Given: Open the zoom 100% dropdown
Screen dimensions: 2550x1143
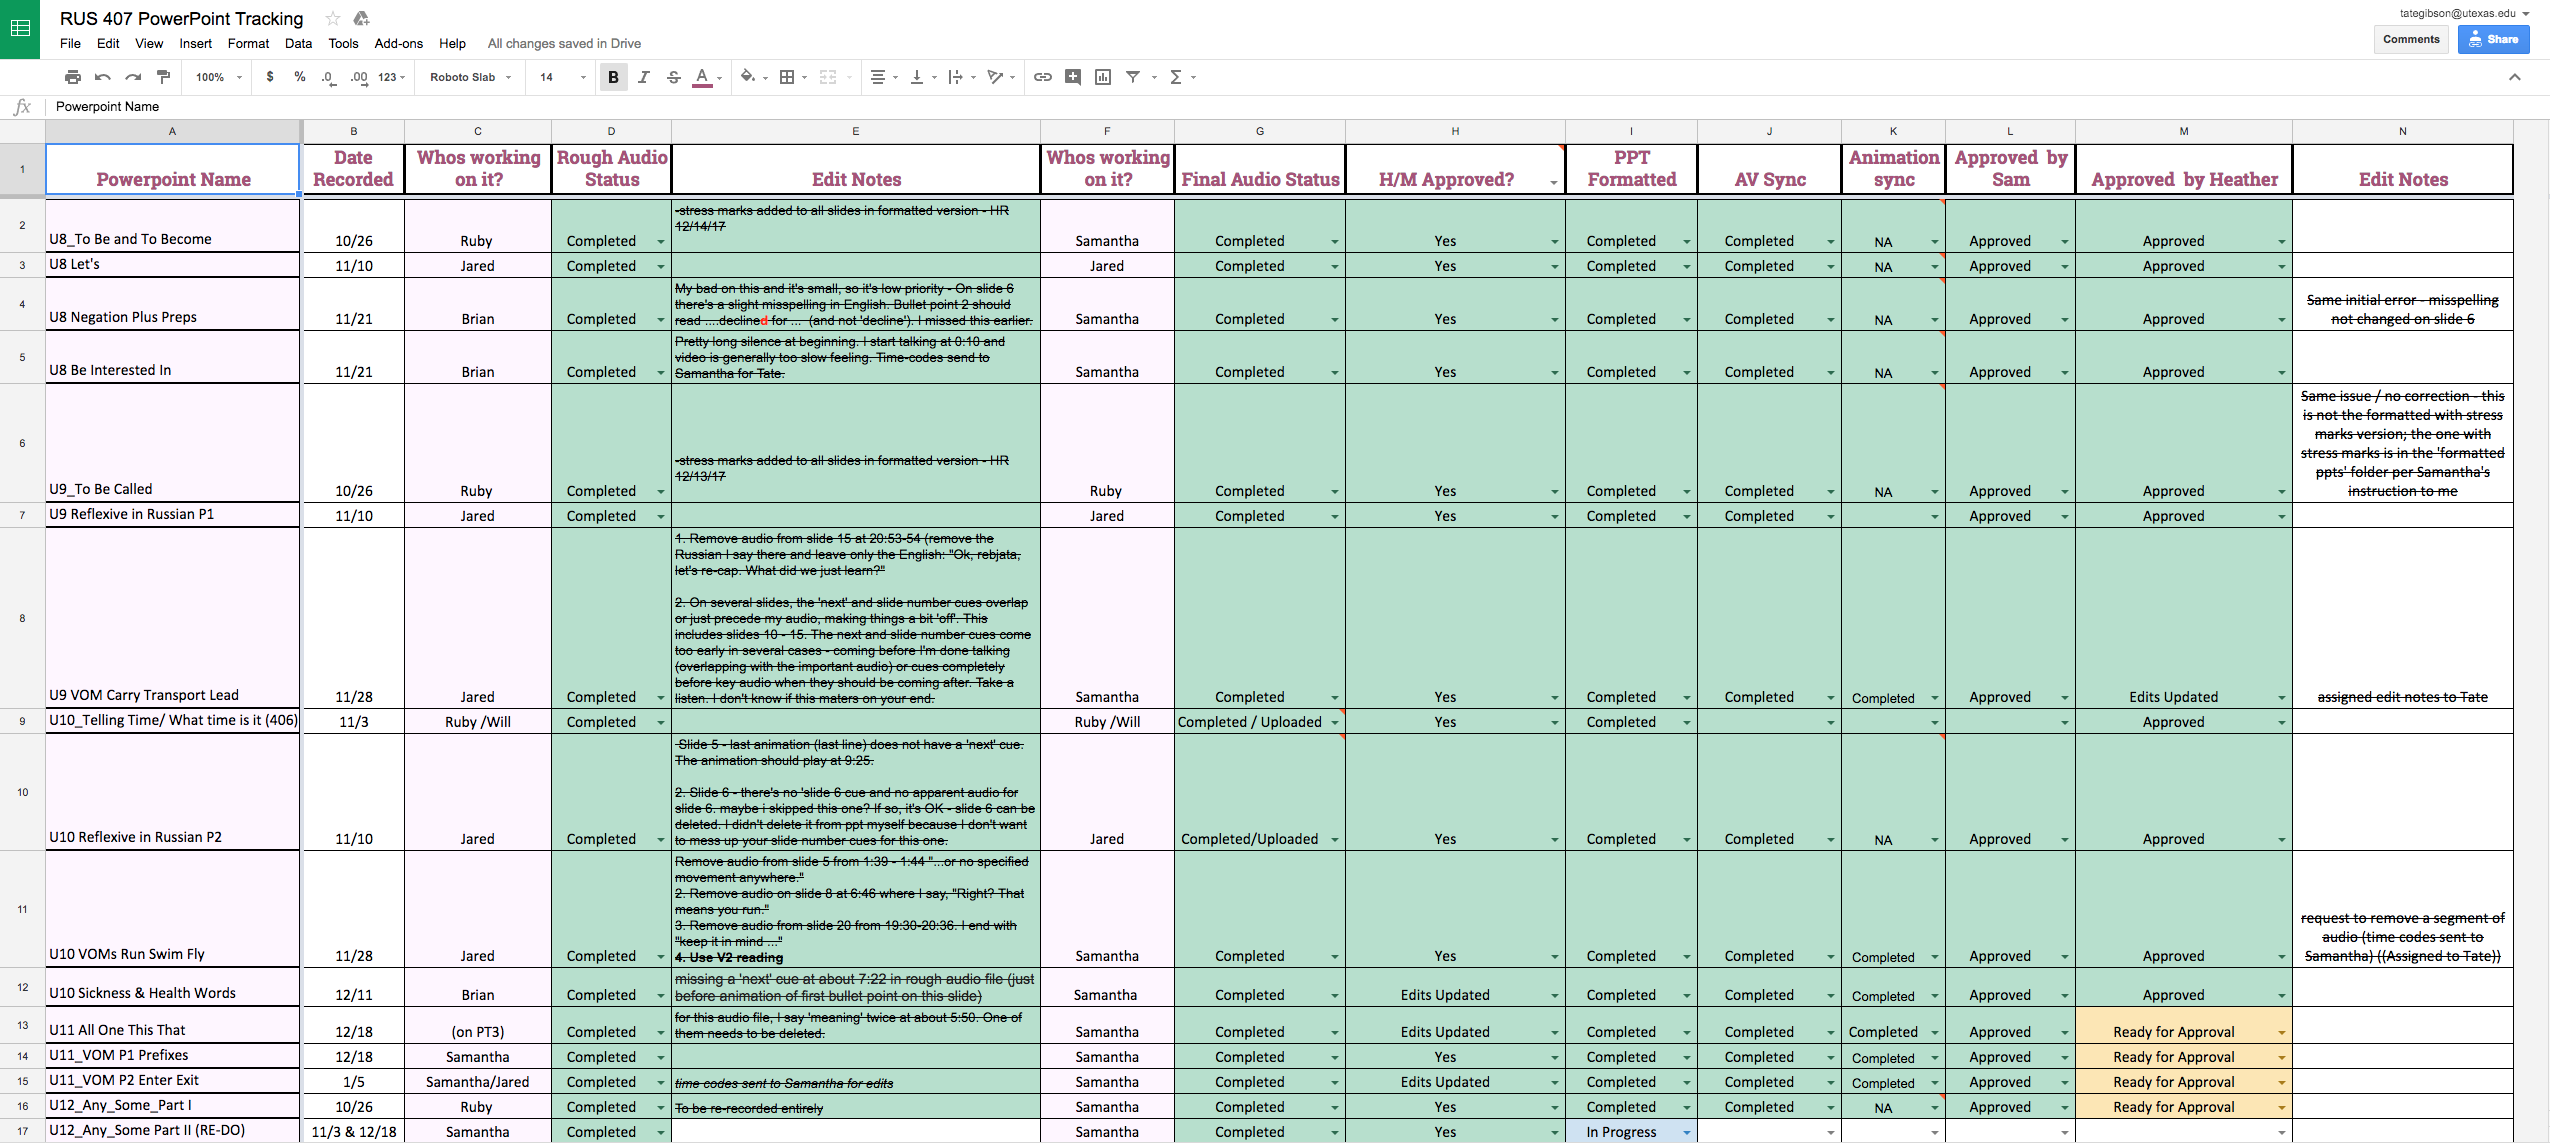Looking at the screenshot, I should coord(219,77).
